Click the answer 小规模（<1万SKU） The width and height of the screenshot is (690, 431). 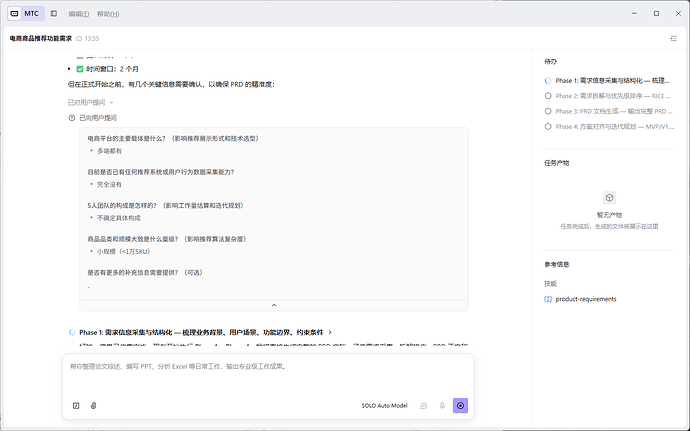[123, 251]
